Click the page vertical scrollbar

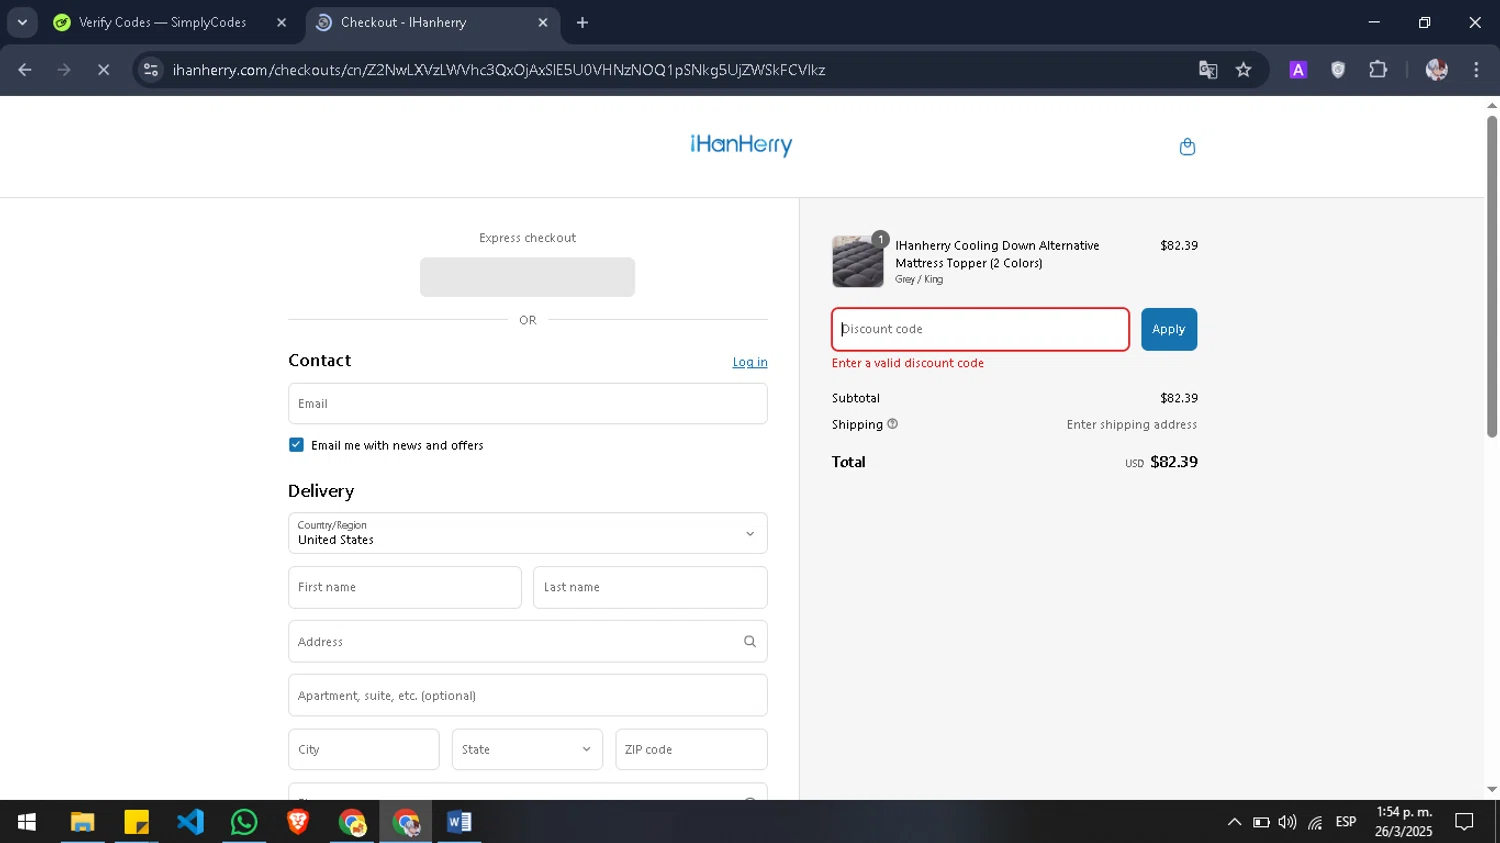1492,276
